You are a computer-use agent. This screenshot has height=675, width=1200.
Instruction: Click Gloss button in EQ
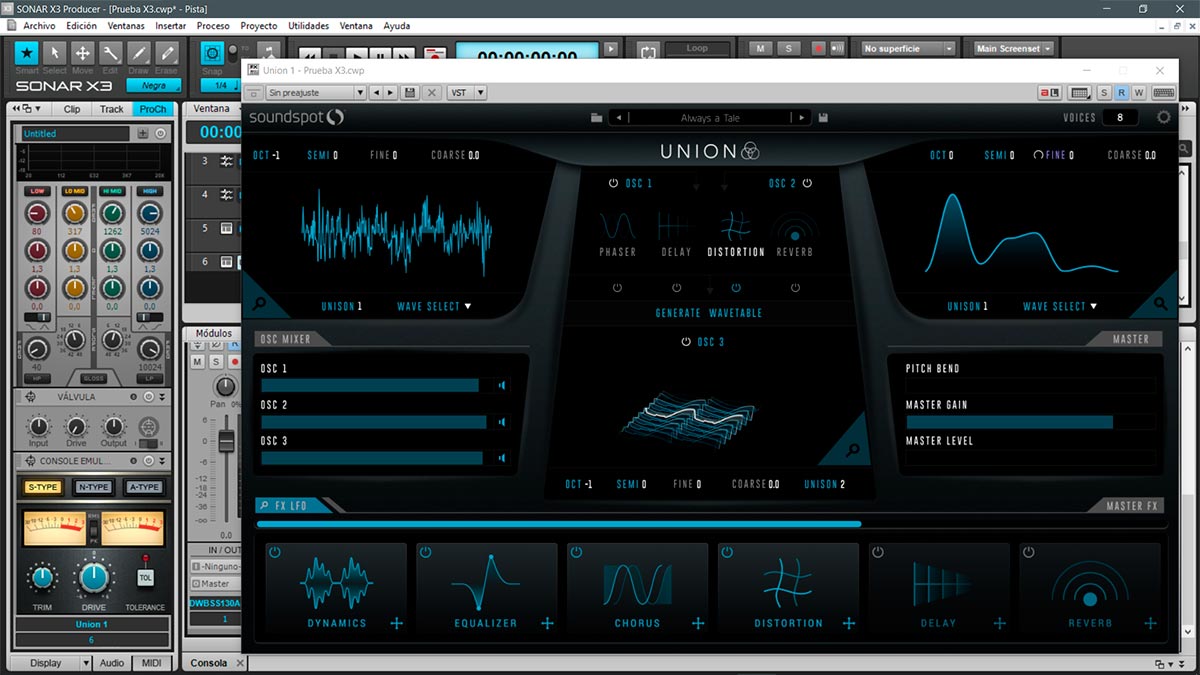[95, 380]
